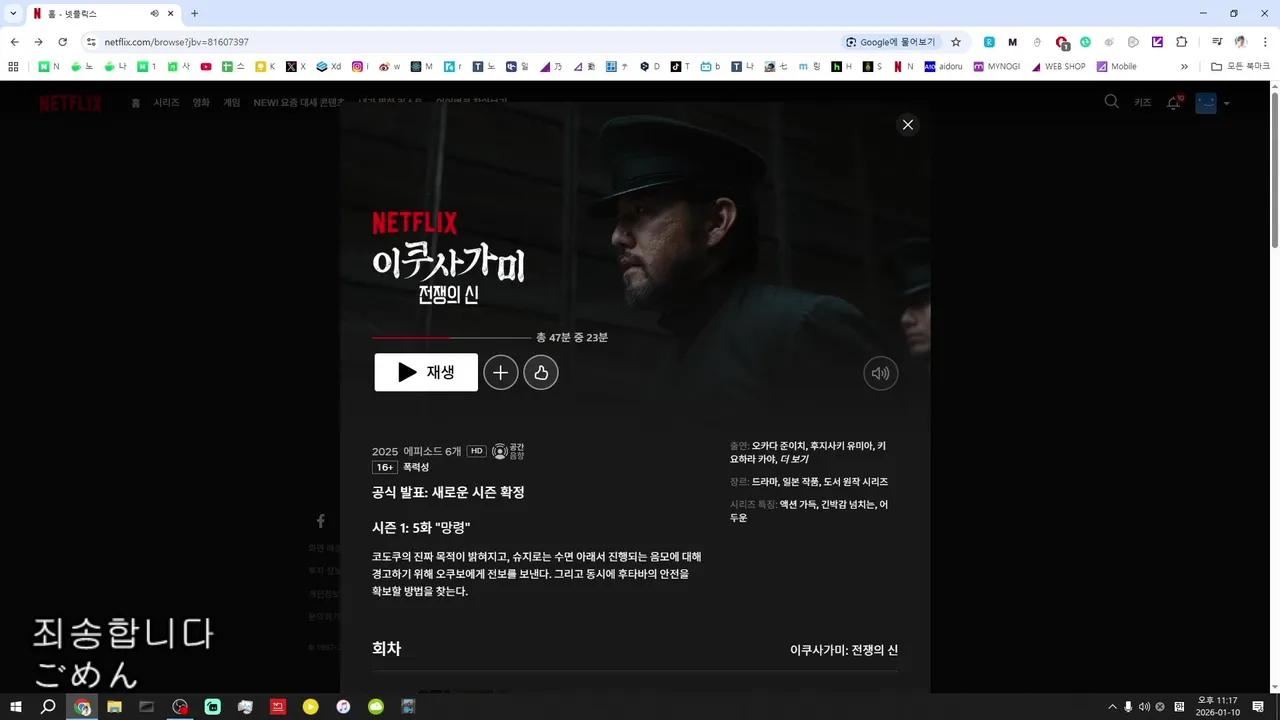The image size is (1280, 720).
Task: Close the Netflix title details dialog
Action: 907,125
